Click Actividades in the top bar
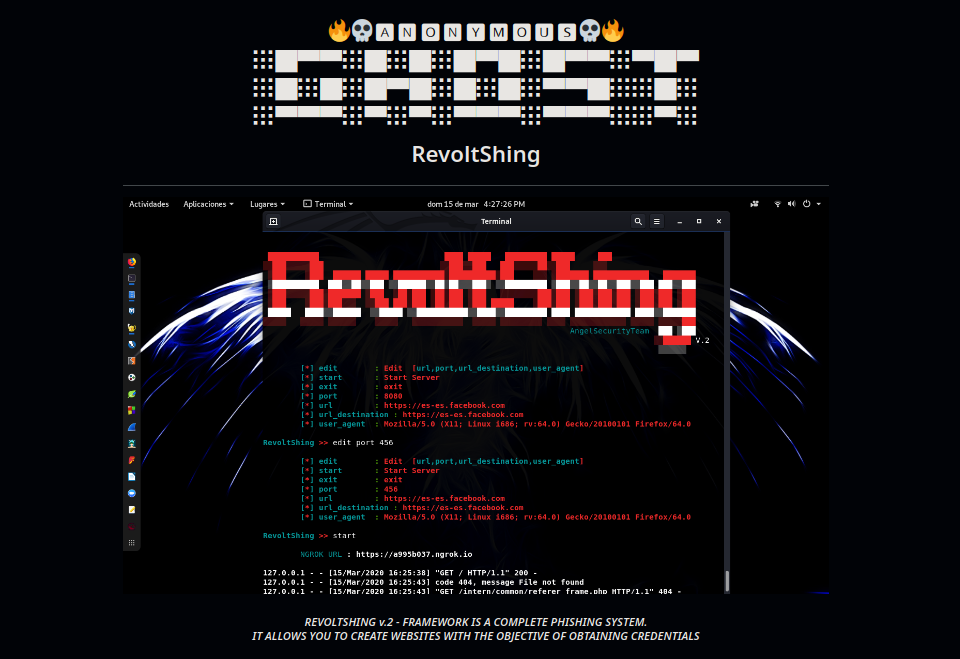This screenshot has width=960, height=659. [148, 203]
